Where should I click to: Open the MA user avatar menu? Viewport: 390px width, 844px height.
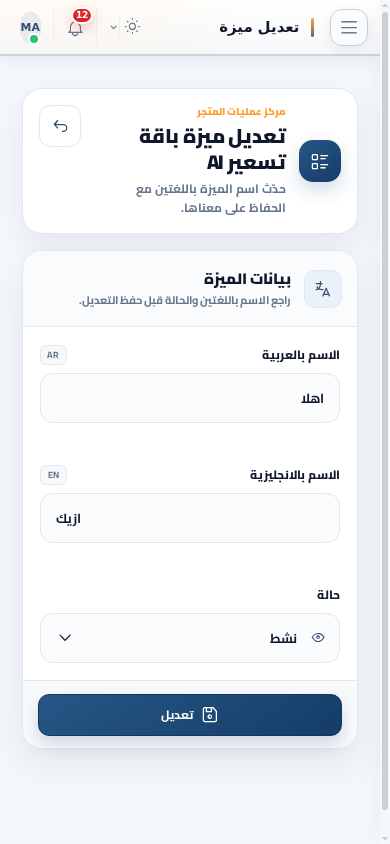tap(31, 27)
